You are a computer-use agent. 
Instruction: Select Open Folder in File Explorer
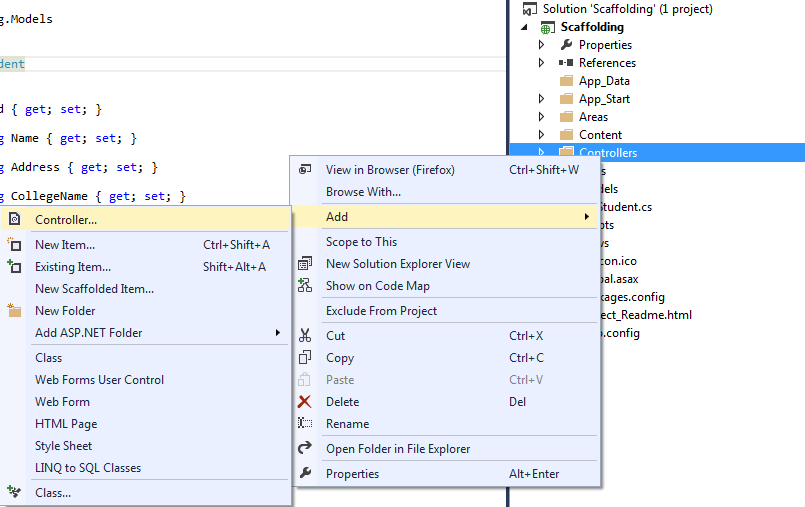click(x=397, y=449)
